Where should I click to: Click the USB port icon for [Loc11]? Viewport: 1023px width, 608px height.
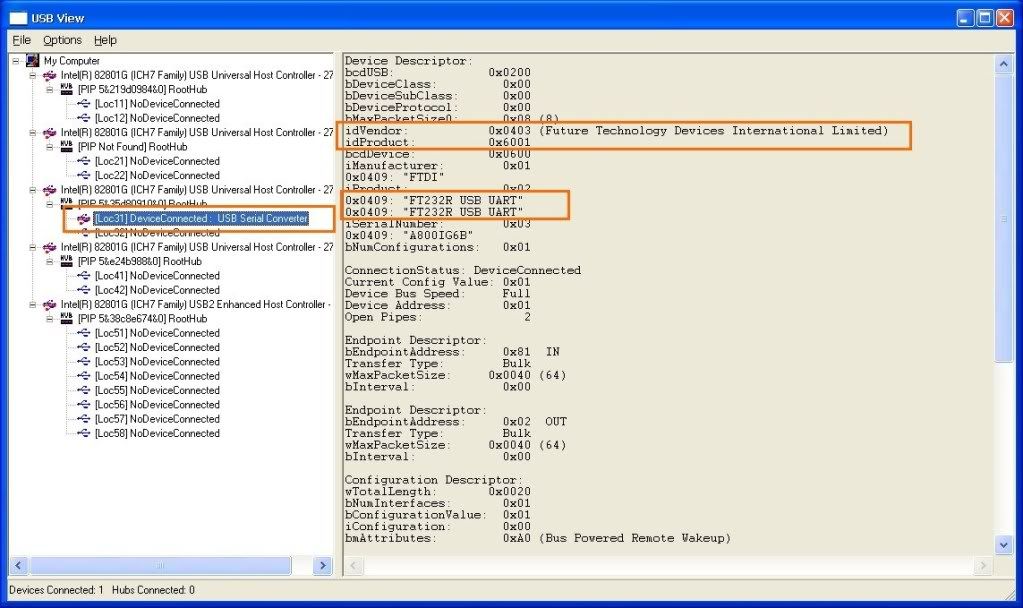click(84, 104)
